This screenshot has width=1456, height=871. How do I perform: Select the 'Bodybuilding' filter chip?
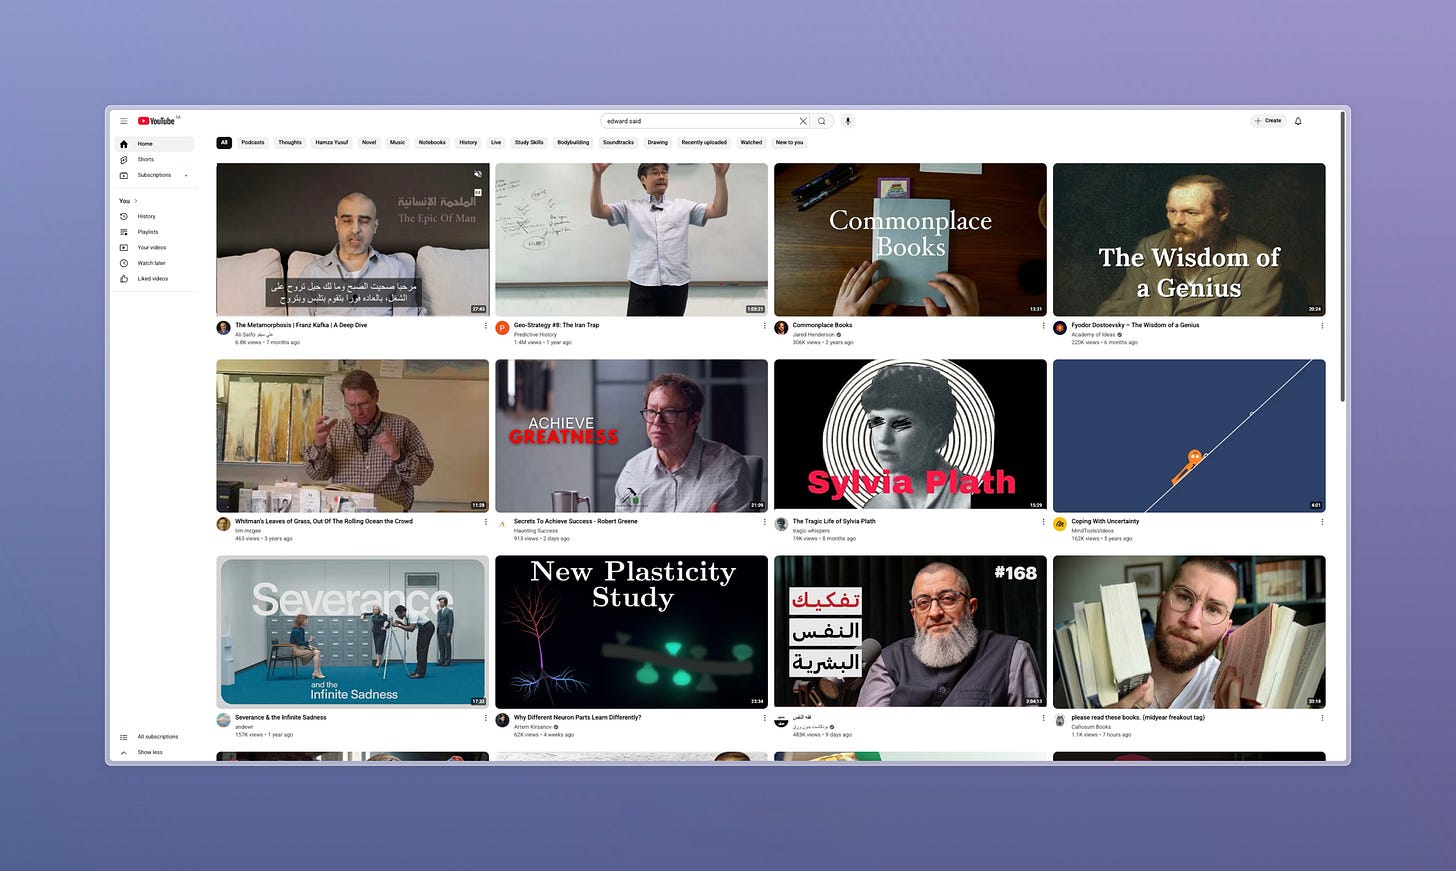(573, 142)
